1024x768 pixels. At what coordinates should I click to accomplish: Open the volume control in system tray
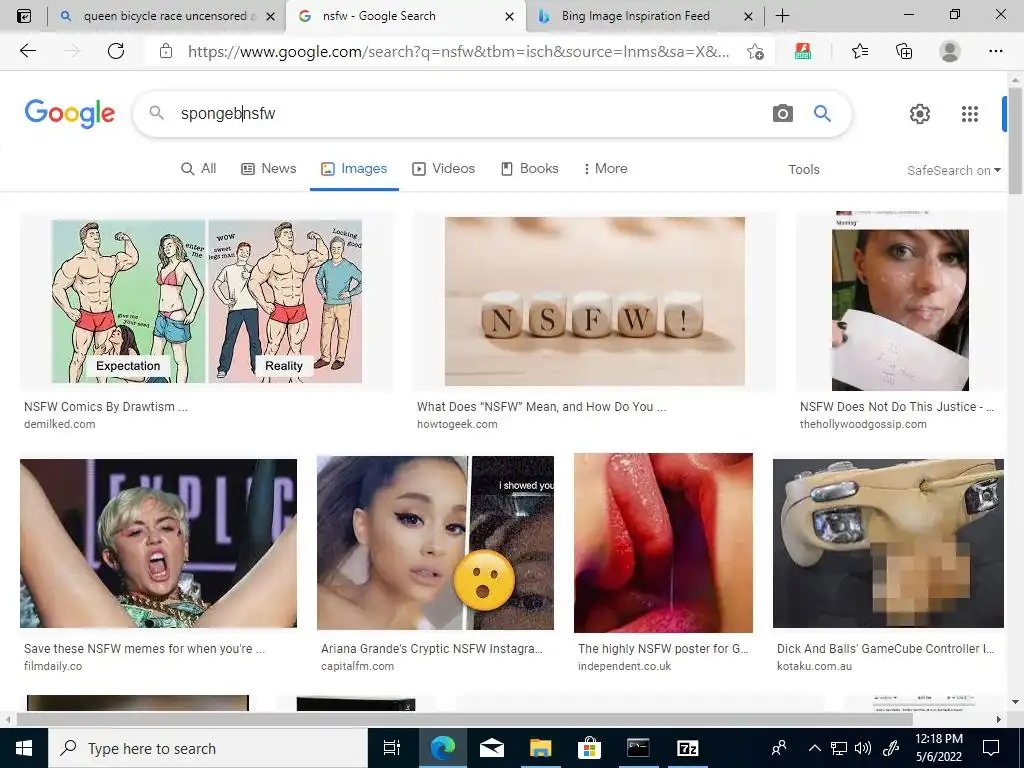[x=863, y=748]
